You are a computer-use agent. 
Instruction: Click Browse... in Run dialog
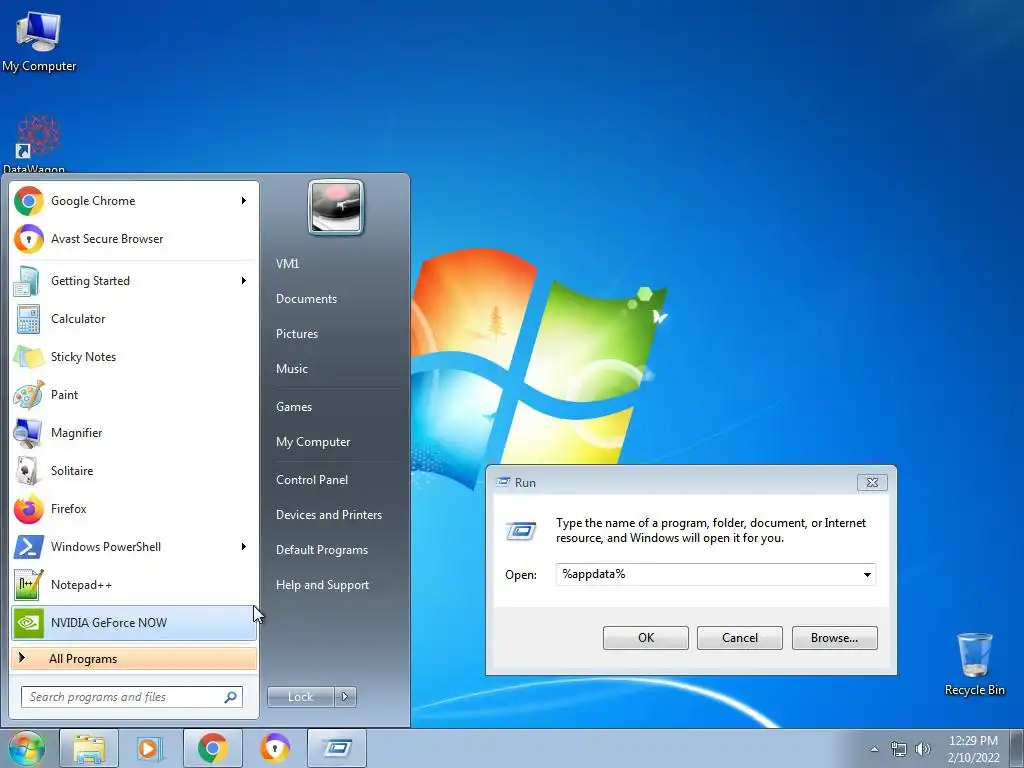[x=835, y=638]
